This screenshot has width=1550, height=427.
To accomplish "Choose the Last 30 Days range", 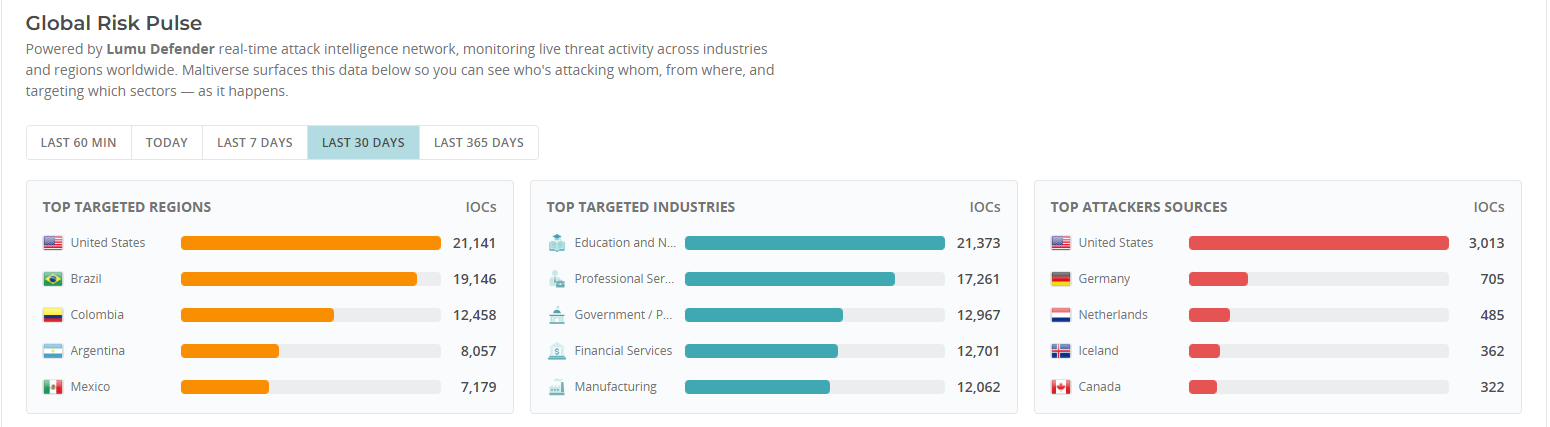I will (363, 142).
